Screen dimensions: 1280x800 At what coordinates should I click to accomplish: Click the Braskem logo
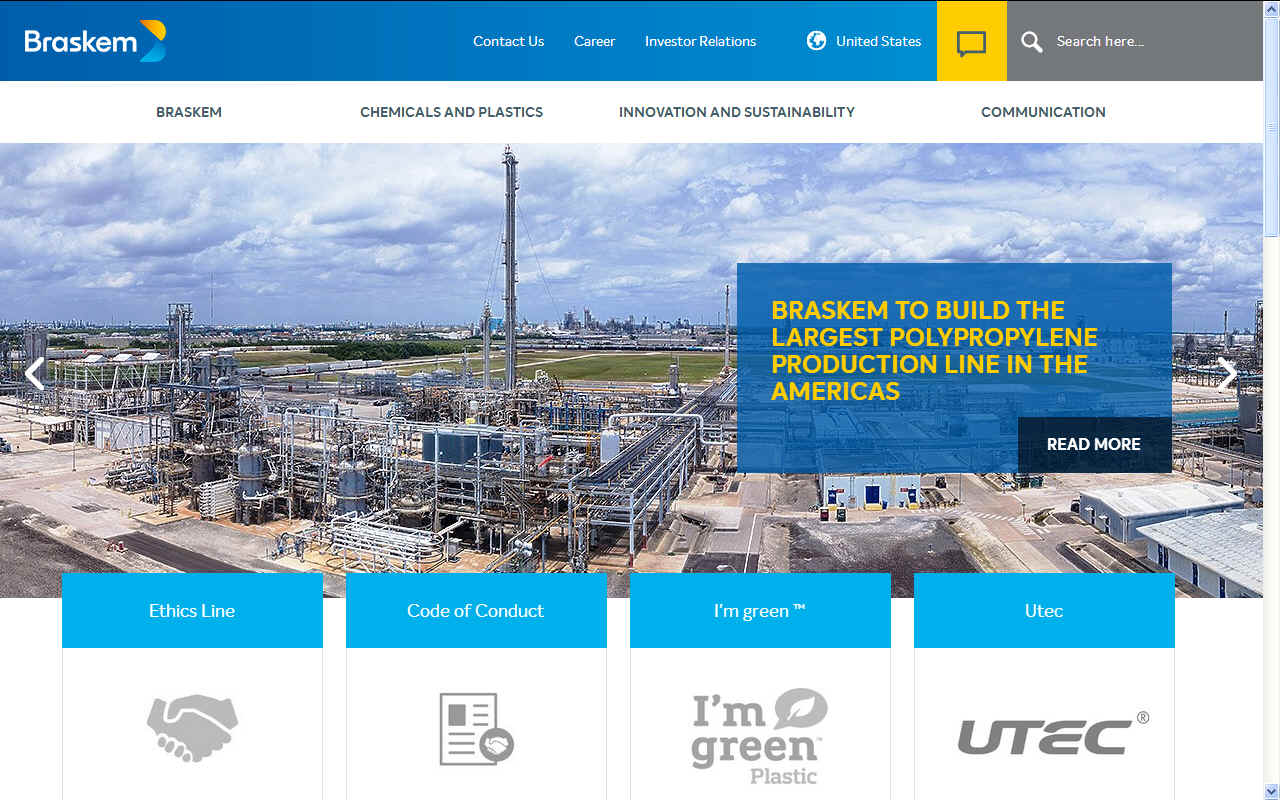click(95, 41)
